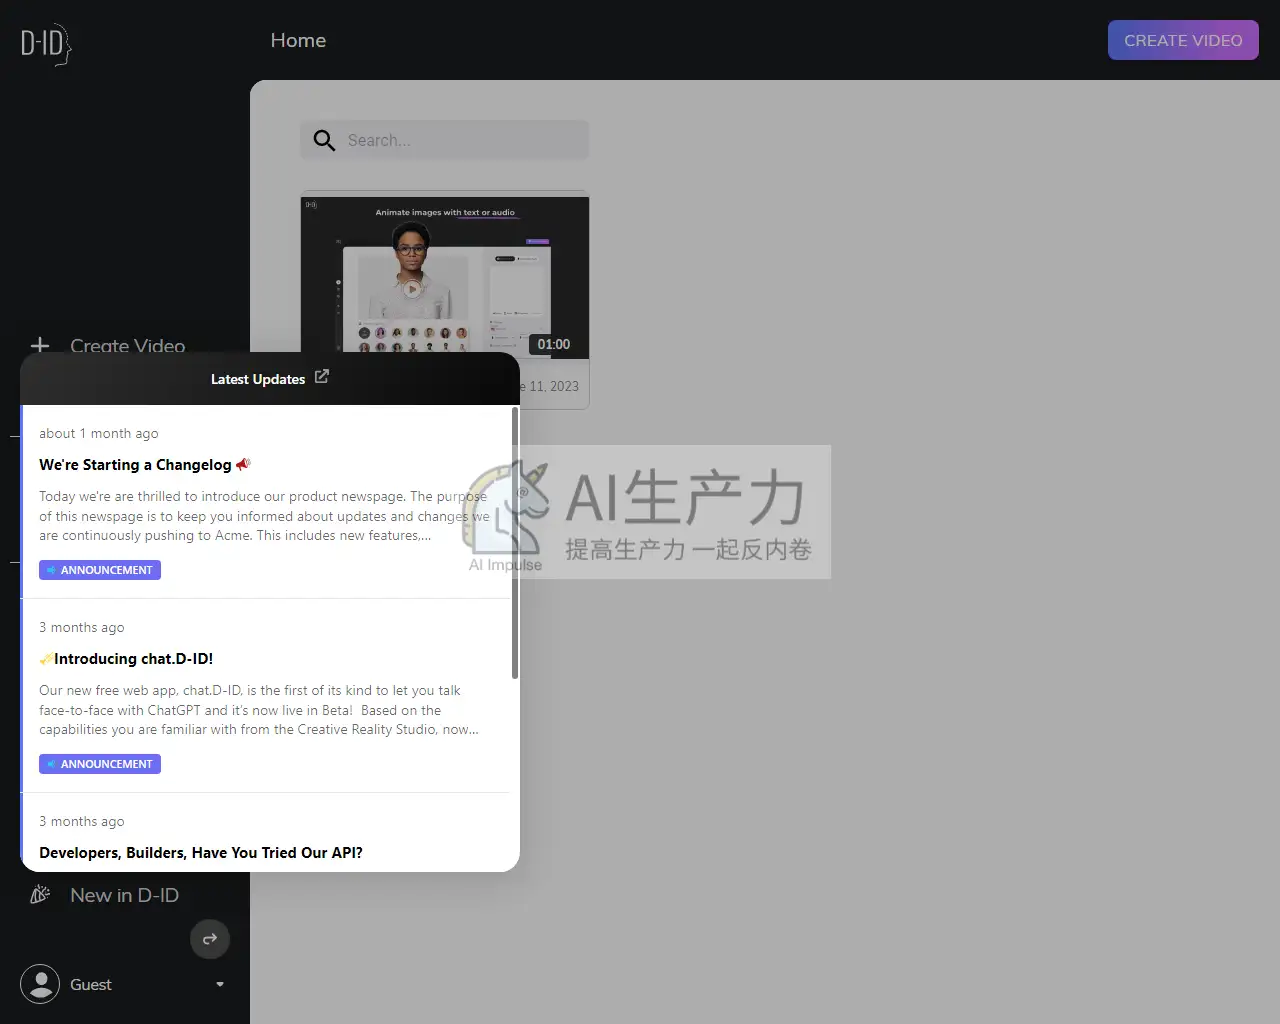Click the CREATE VIDEO button
This screenshot has width=1280, height=1024.
[1183, 41]
